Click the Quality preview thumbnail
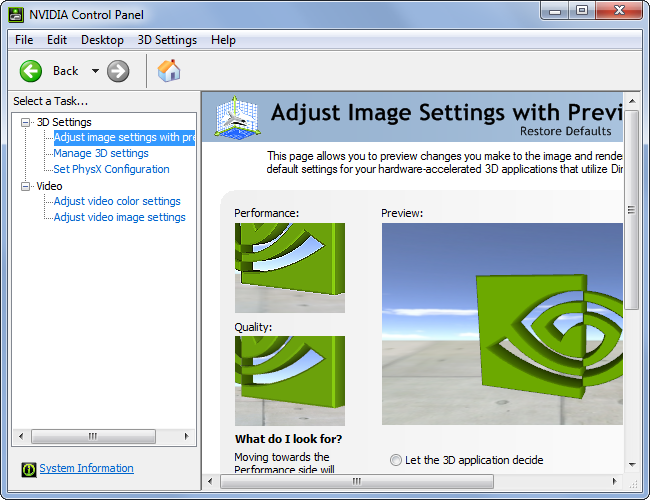 pos(290,381)
